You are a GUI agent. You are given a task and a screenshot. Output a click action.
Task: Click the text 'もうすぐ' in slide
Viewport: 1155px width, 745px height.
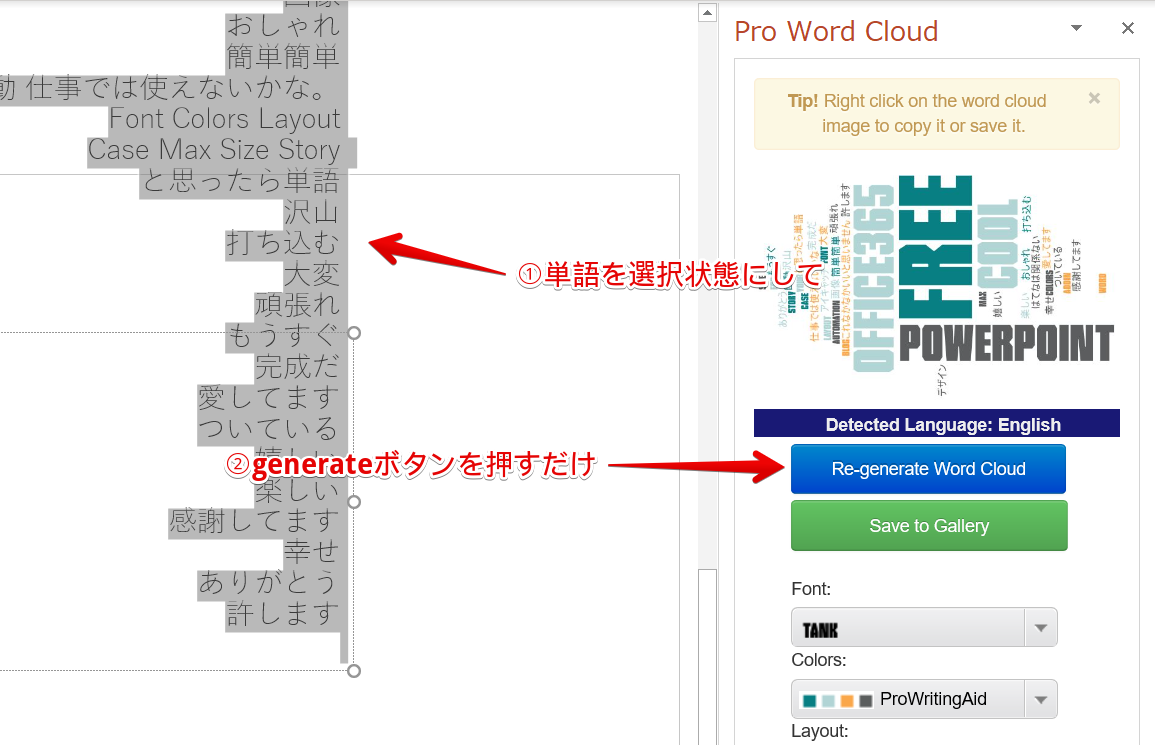click(x=282, y=335)
